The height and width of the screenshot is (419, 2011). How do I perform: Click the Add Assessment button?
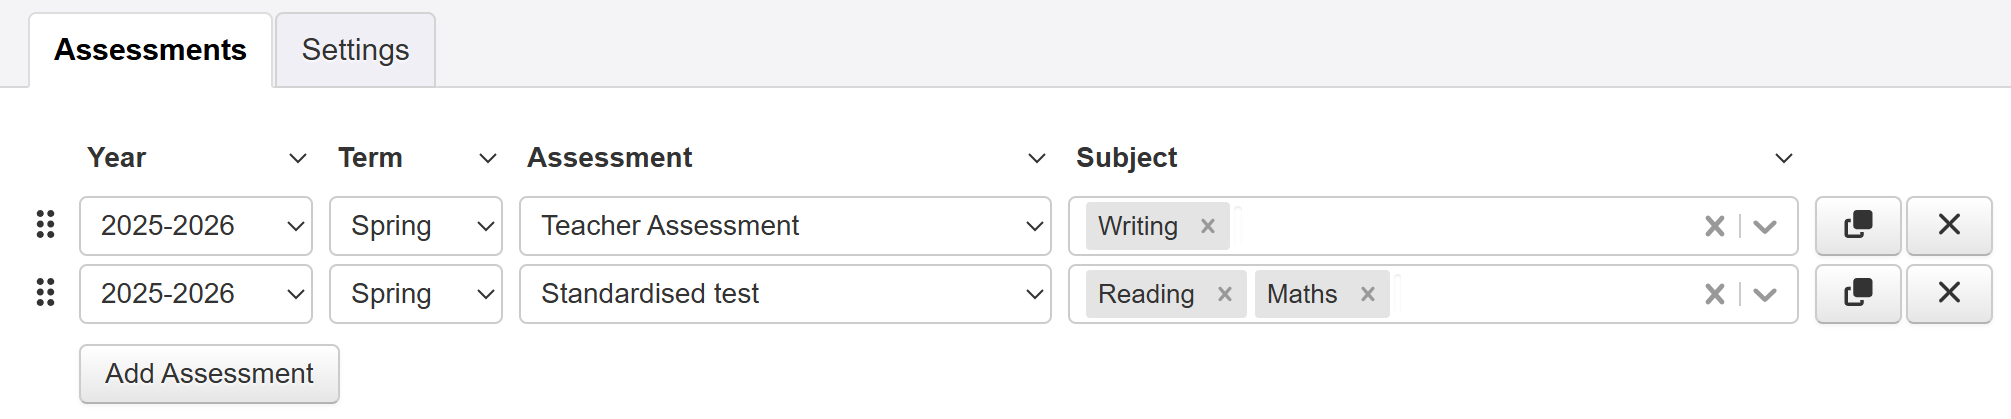pyautogui.click(x=209, y=374)
